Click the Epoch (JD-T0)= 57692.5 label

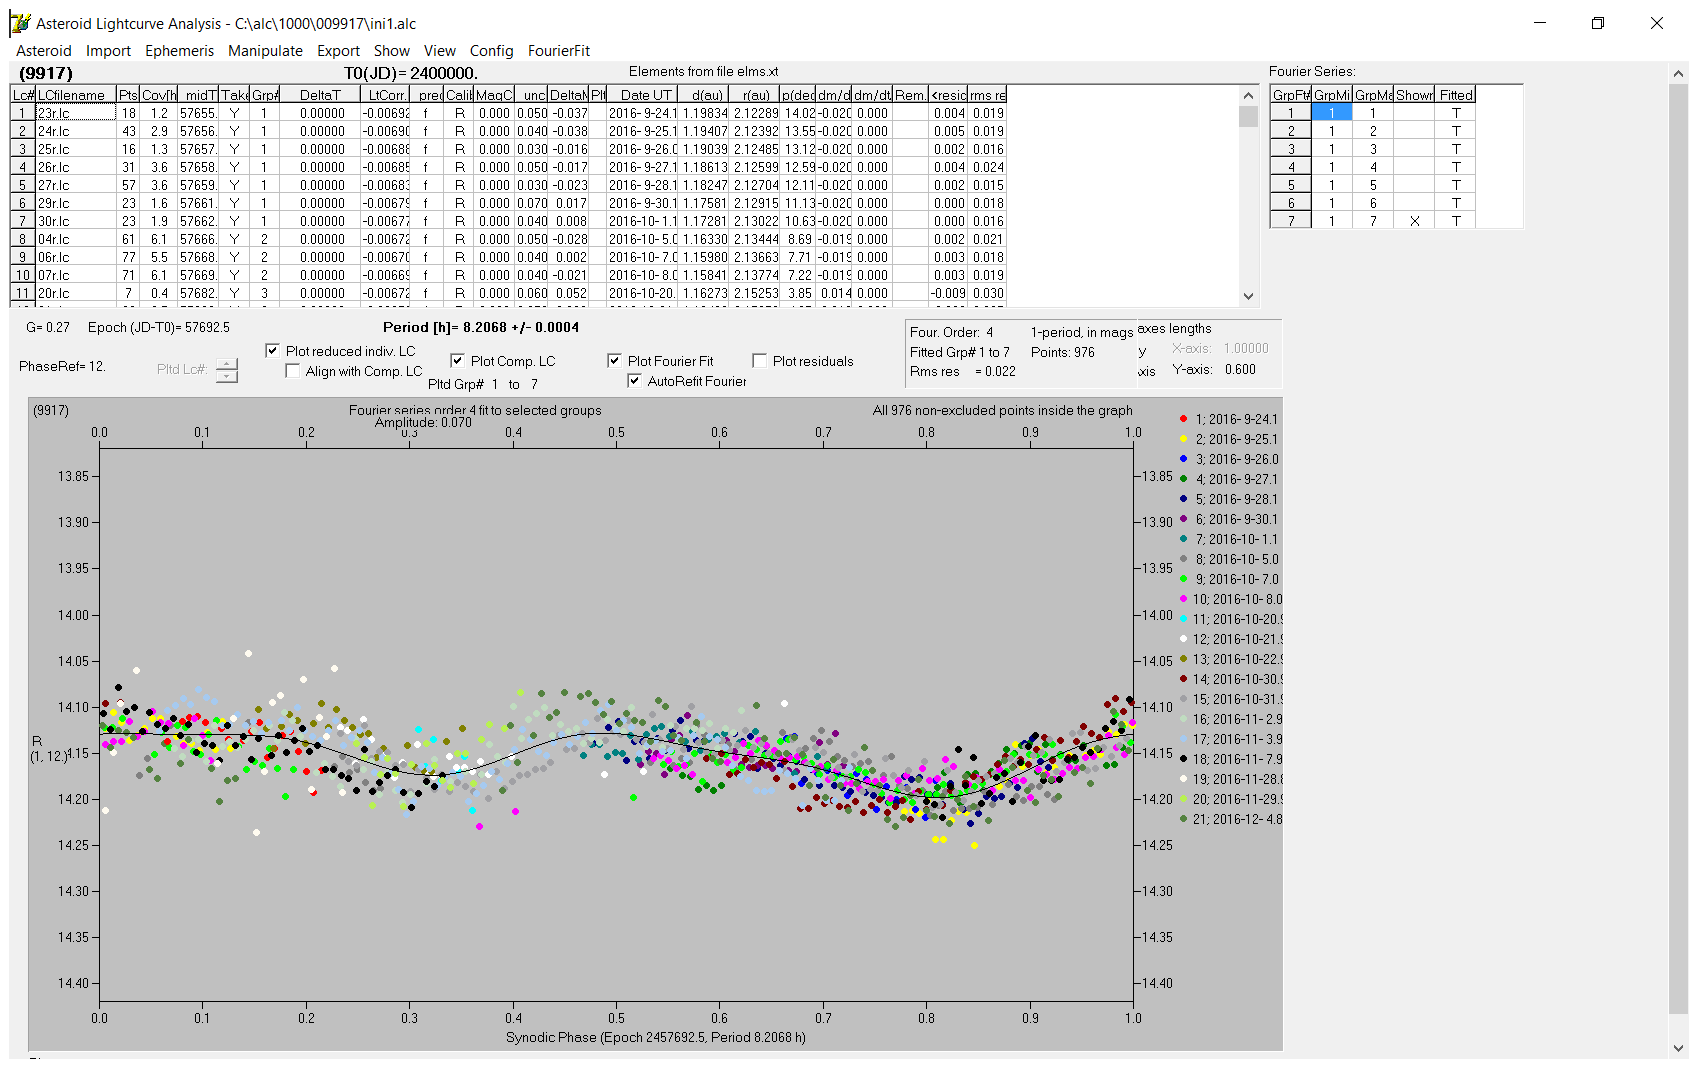coord(159,327)
